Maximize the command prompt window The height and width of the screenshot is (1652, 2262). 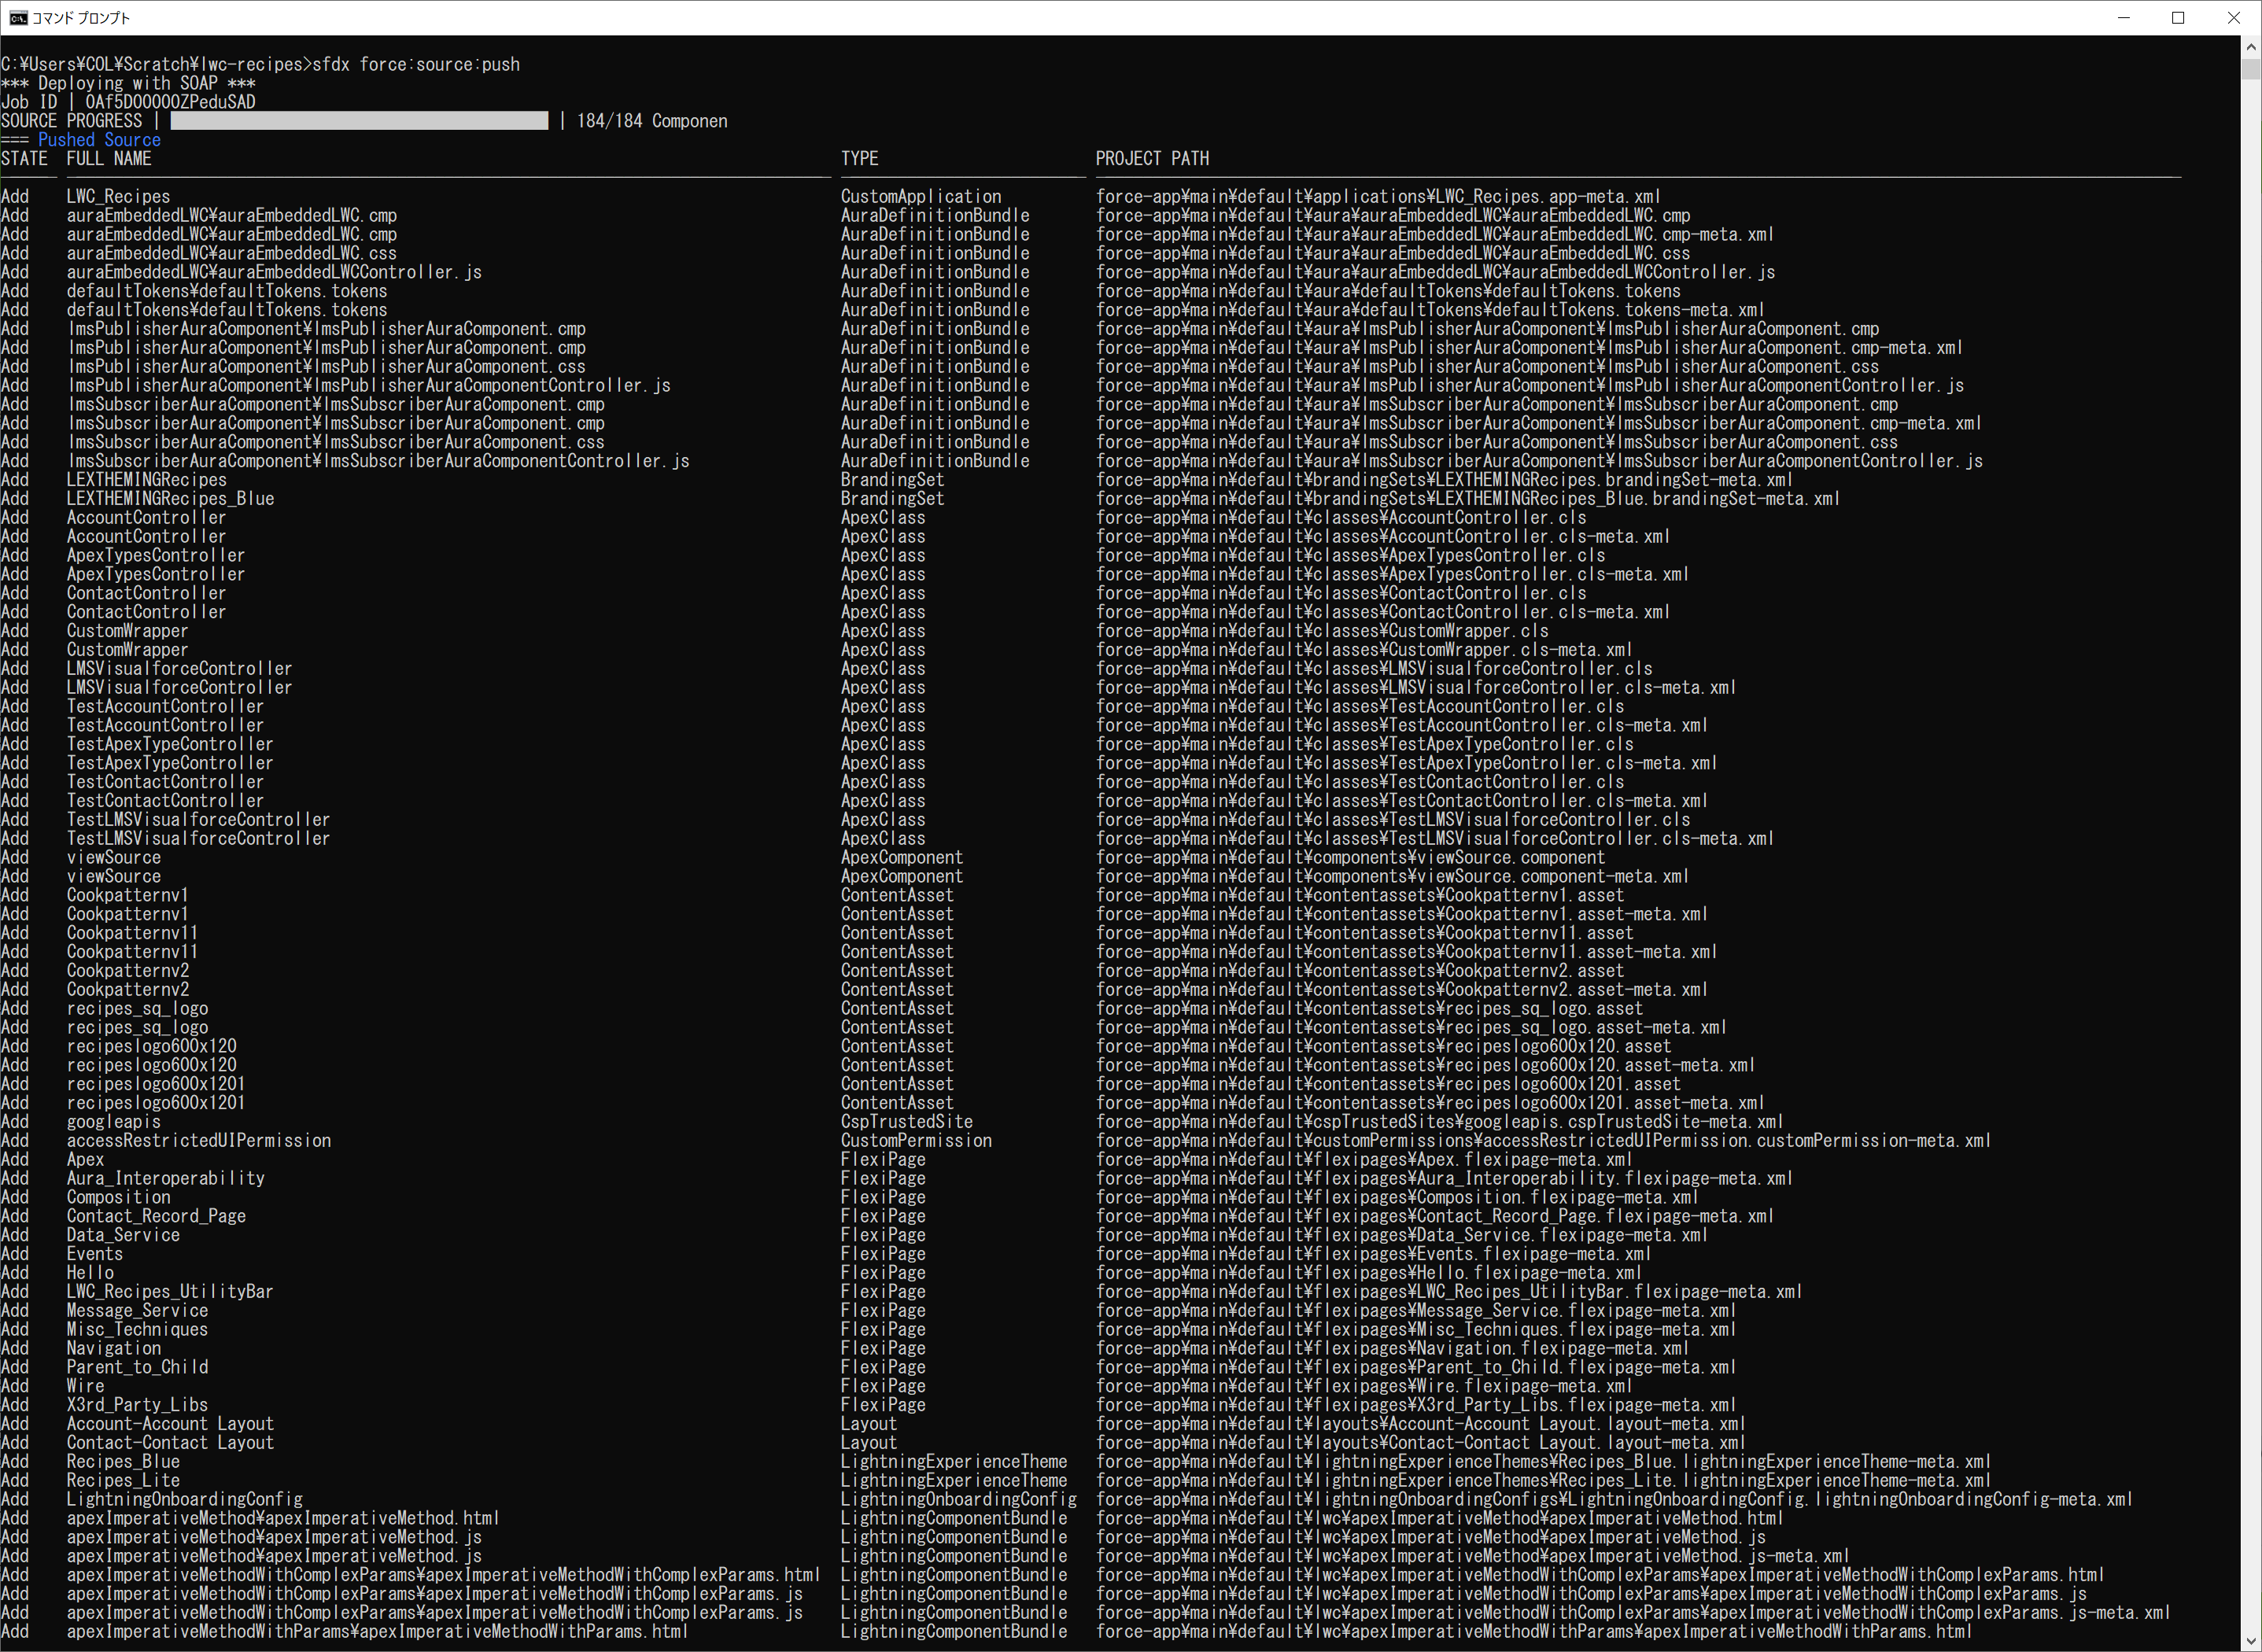2178,18
